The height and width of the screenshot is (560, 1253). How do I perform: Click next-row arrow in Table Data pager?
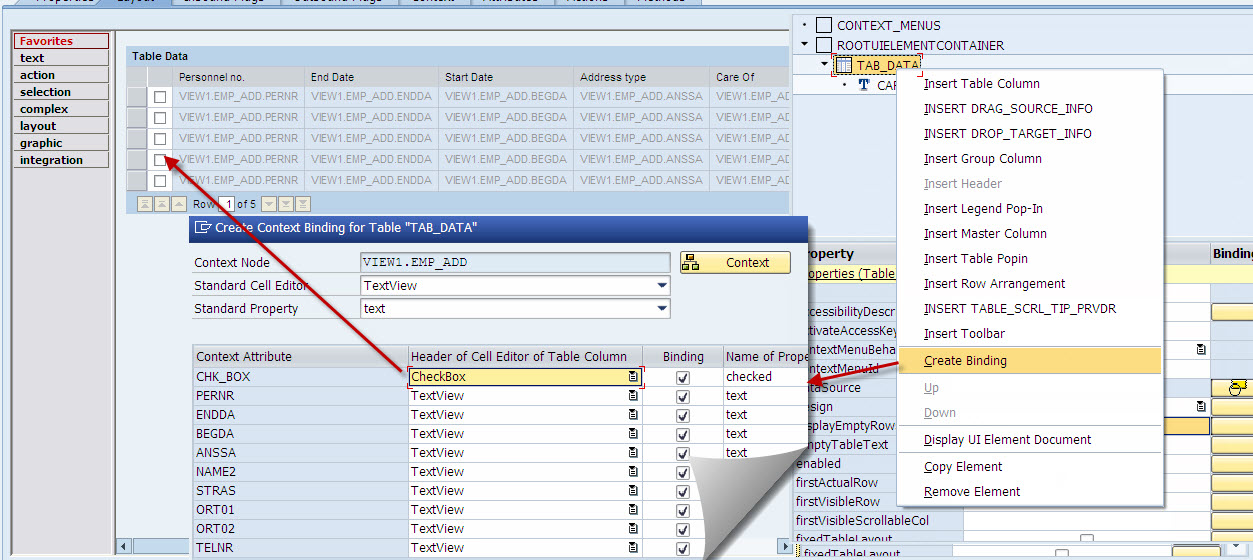269,204
